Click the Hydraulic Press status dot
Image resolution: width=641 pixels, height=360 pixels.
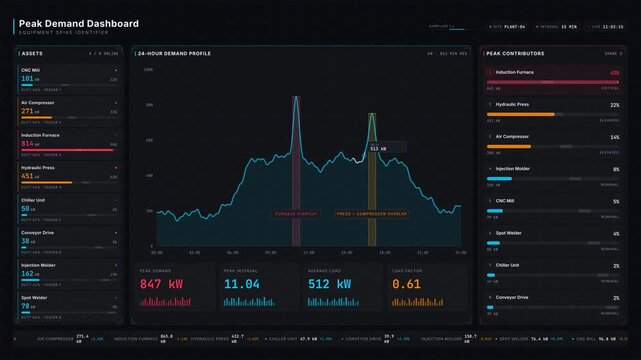coord(116,168)
